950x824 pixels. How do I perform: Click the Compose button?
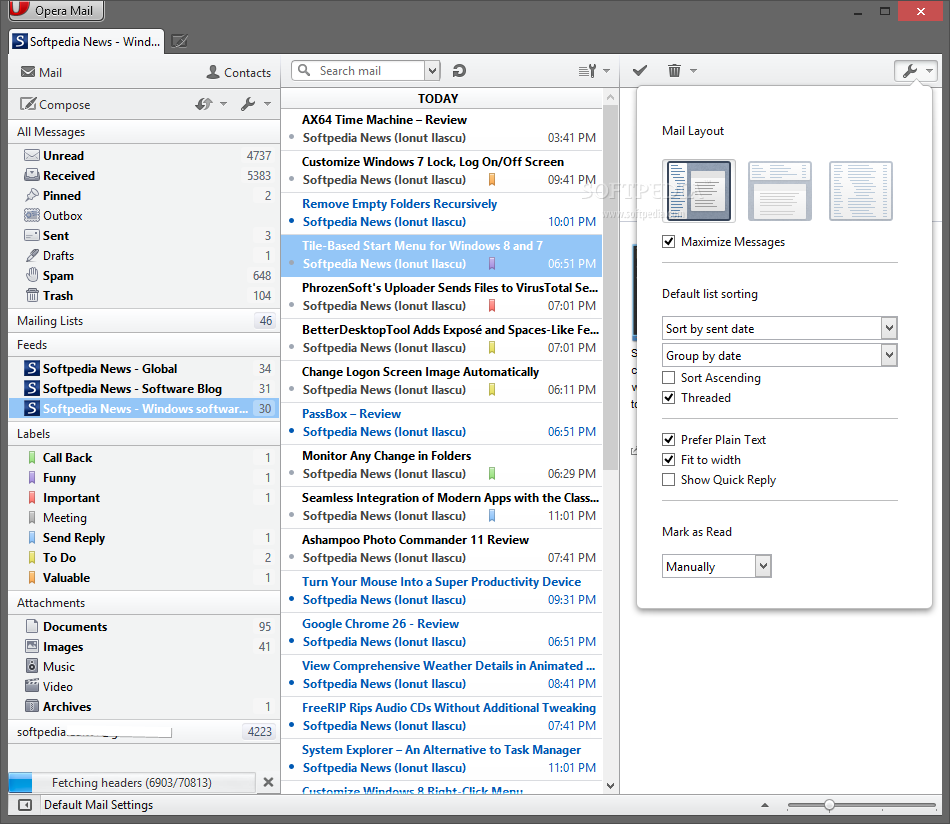pos(55,104)
